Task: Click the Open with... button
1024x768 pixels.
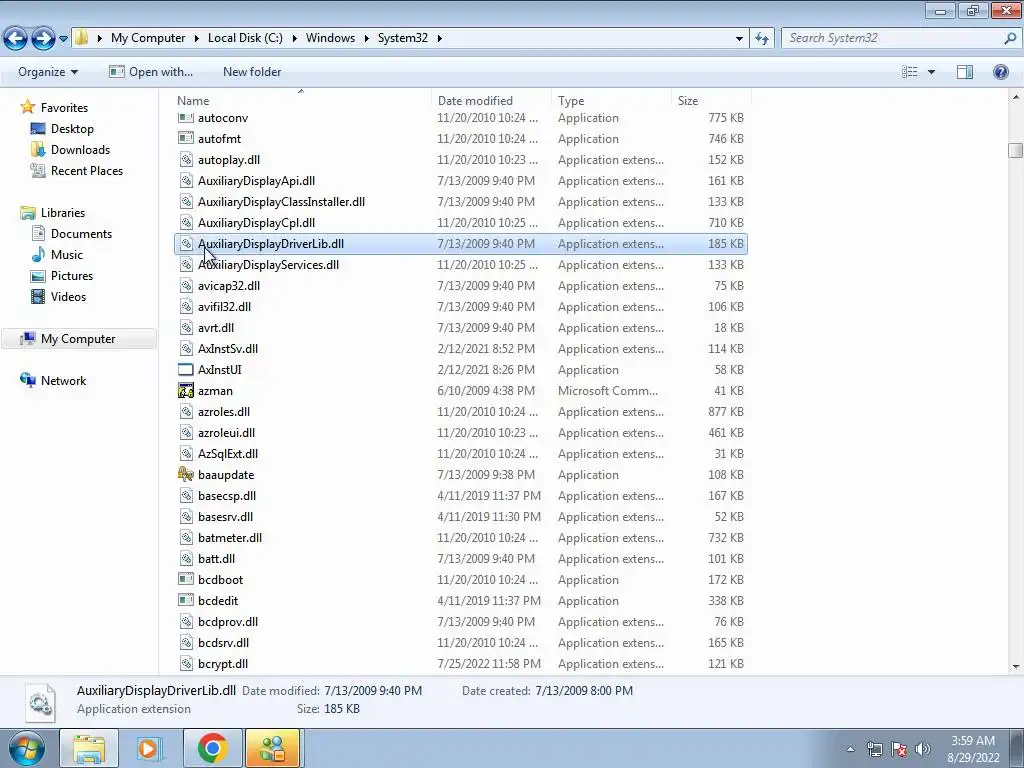Action: (x=151, y=72)
